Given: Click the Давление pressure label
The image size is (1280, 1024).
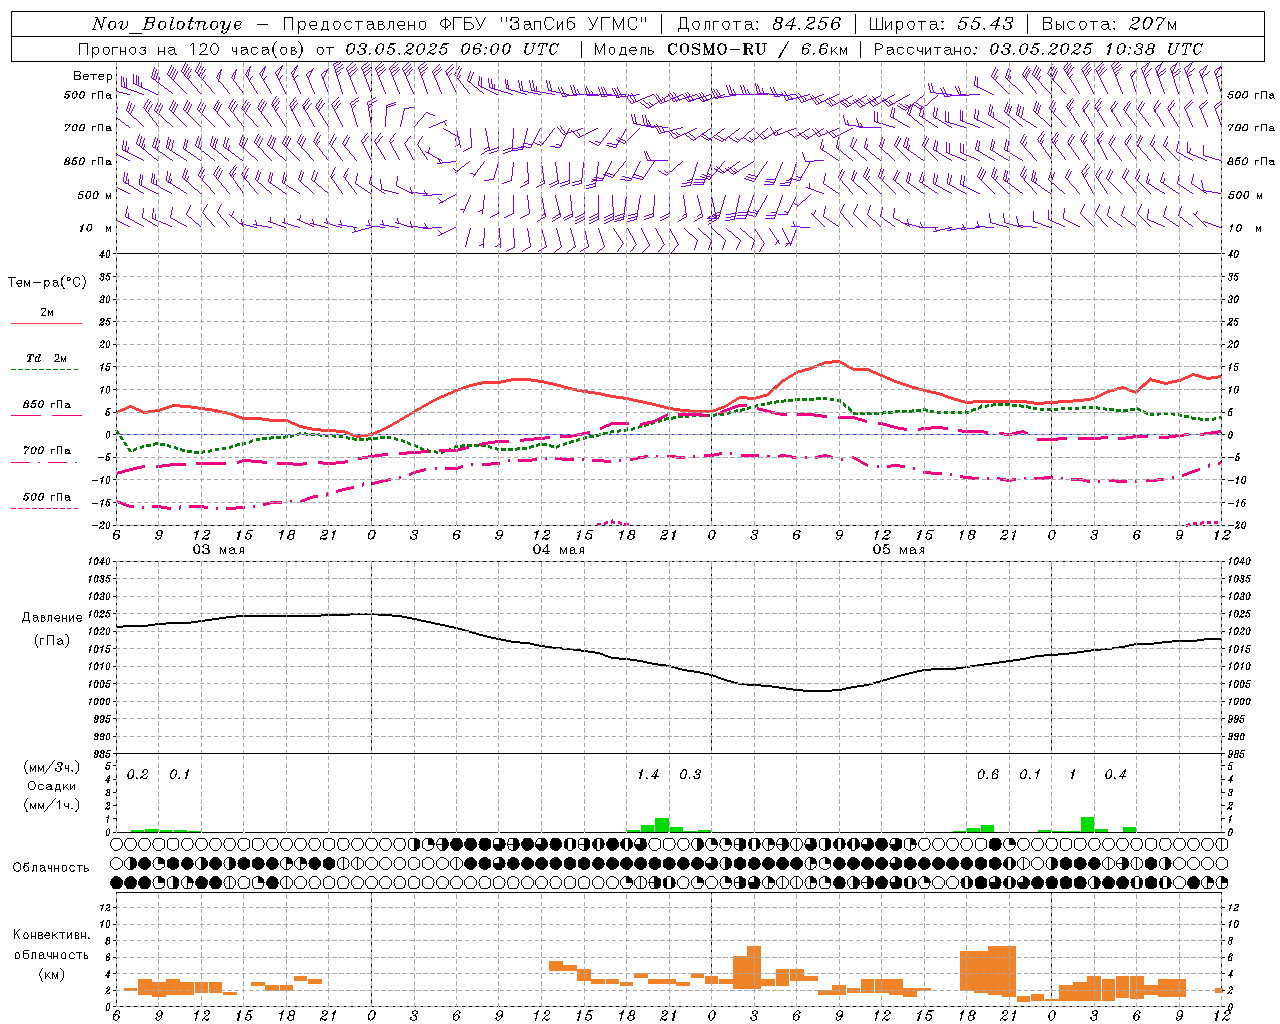Looking at the screenshot, I should [x=52, y=618].
